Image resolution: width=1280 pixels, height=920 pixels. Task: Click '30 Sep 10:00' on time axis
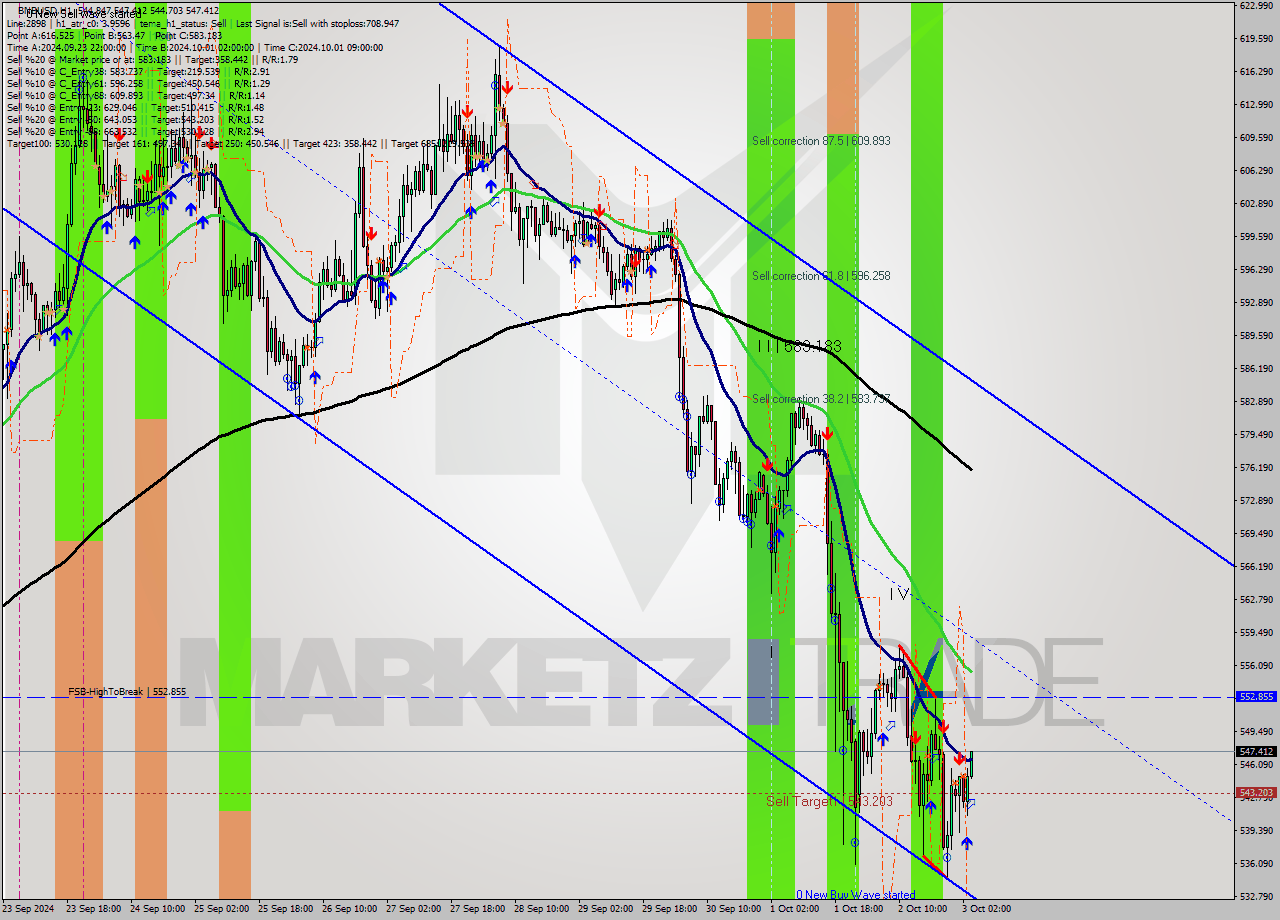735,909
